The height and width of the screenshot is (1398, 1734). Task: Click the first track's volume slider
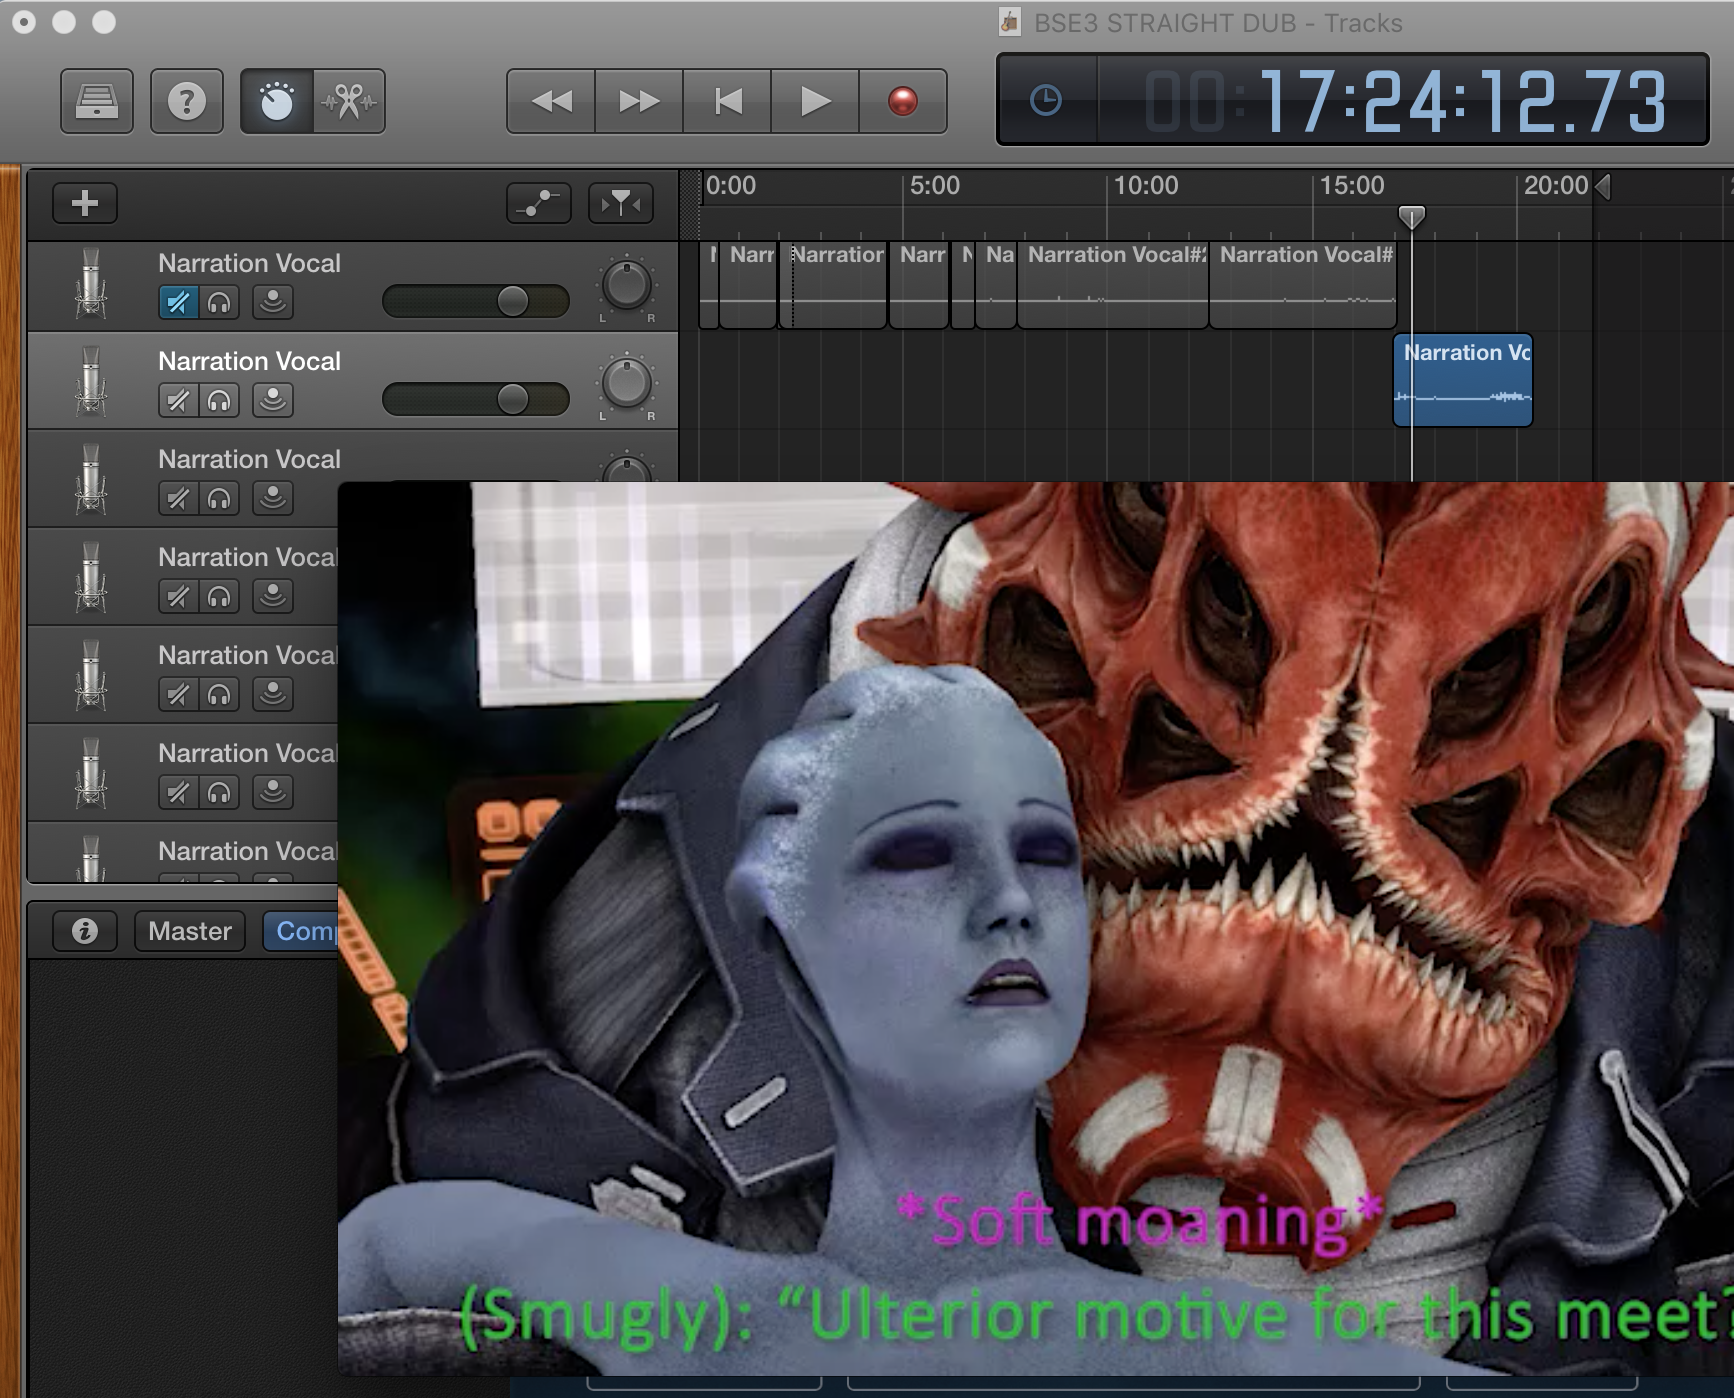click(x=476, y=301)
